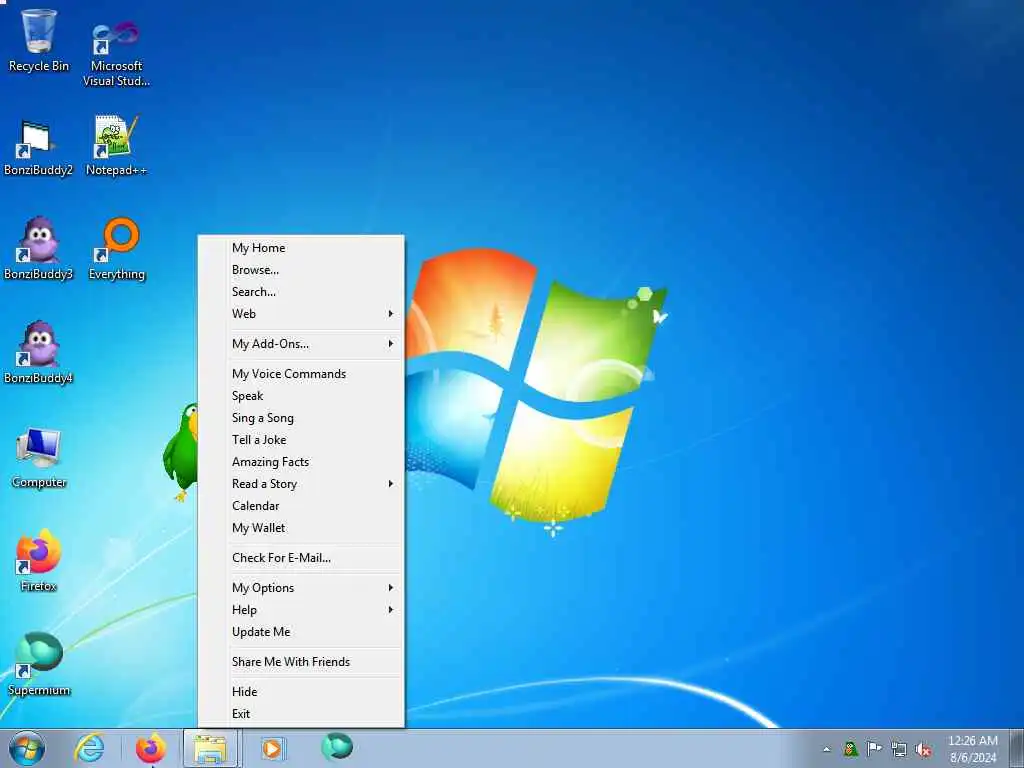Select the Supermium desktop shortcut
Image resolution: width=1024 pixels, height=768 pixels.
[x=39, y=664]
